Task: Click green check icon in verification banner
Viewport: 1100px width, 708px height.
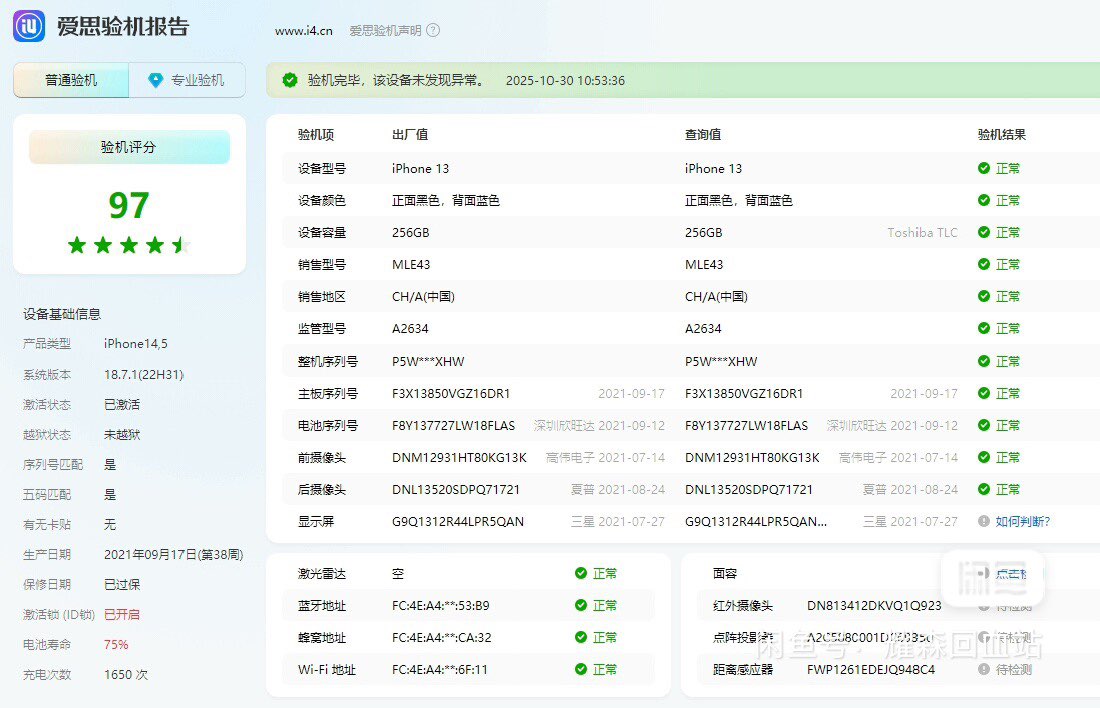Action: pos(290,80)
